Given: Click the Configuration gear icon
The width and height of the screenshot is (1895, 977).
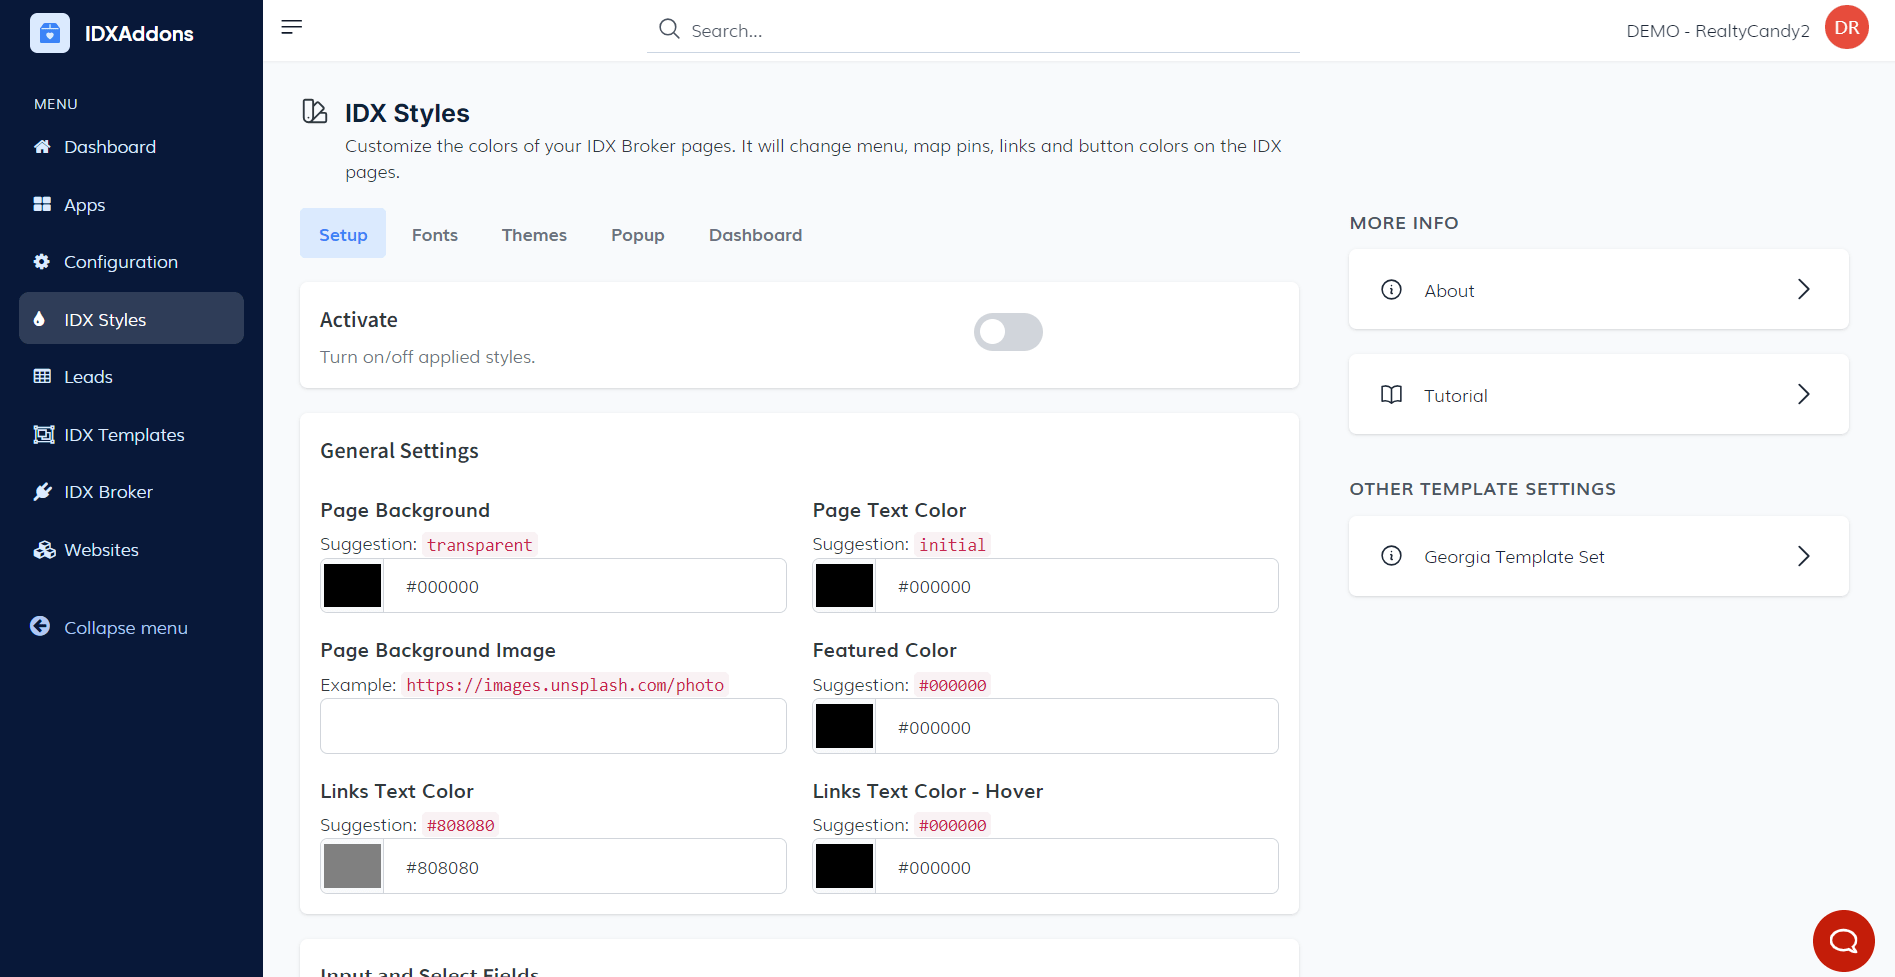Looking at the screenshot, I should click(42, 262).
